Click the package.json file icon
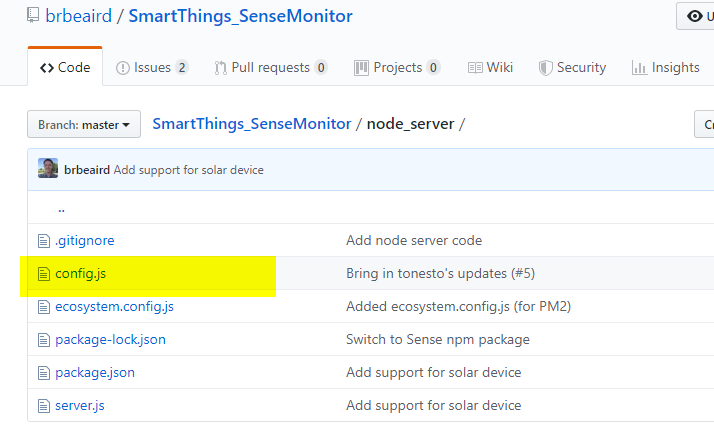 click(43, 372)
